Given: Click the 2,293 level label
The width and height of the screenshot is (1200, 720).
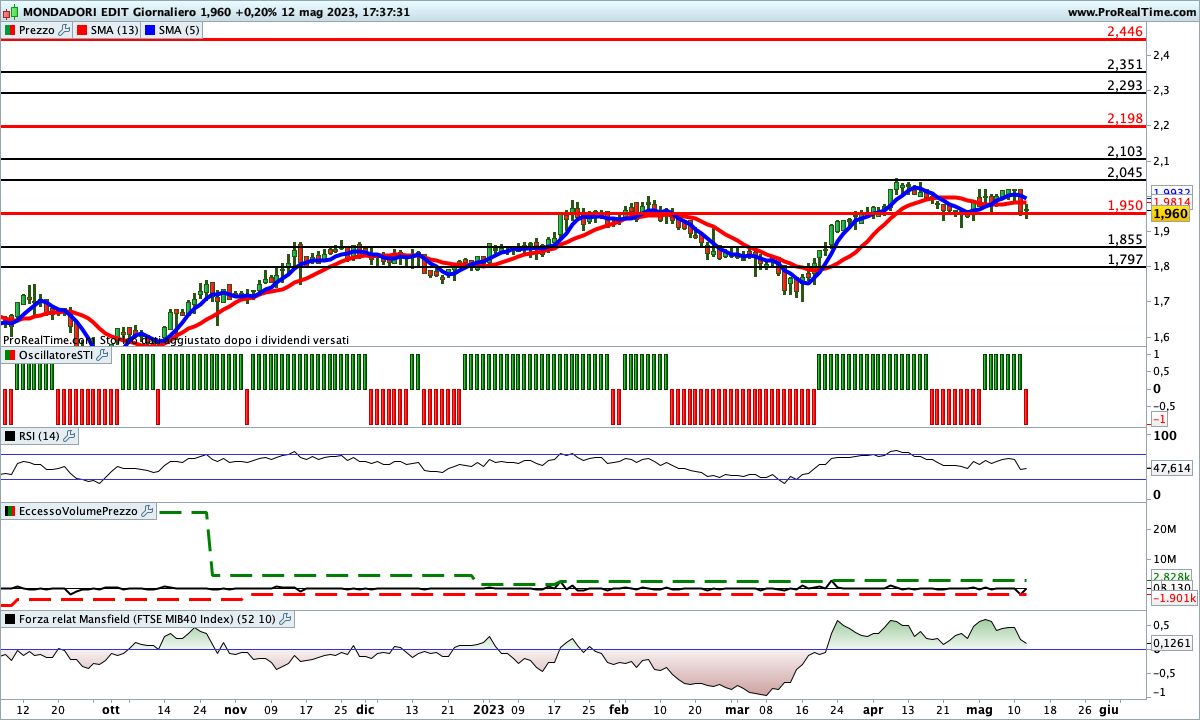Looking at the screenshot, I should (1125, 85).
